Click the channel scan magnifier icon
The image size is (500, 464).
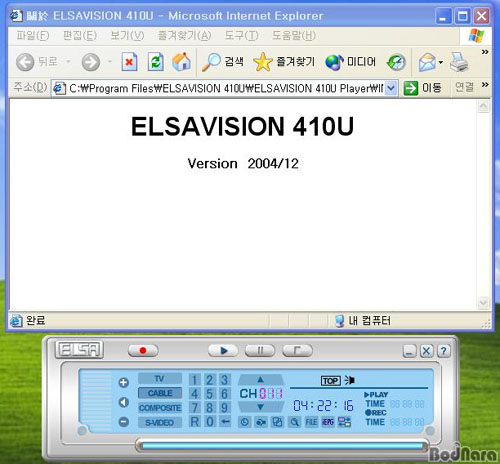tap(294, 422)
